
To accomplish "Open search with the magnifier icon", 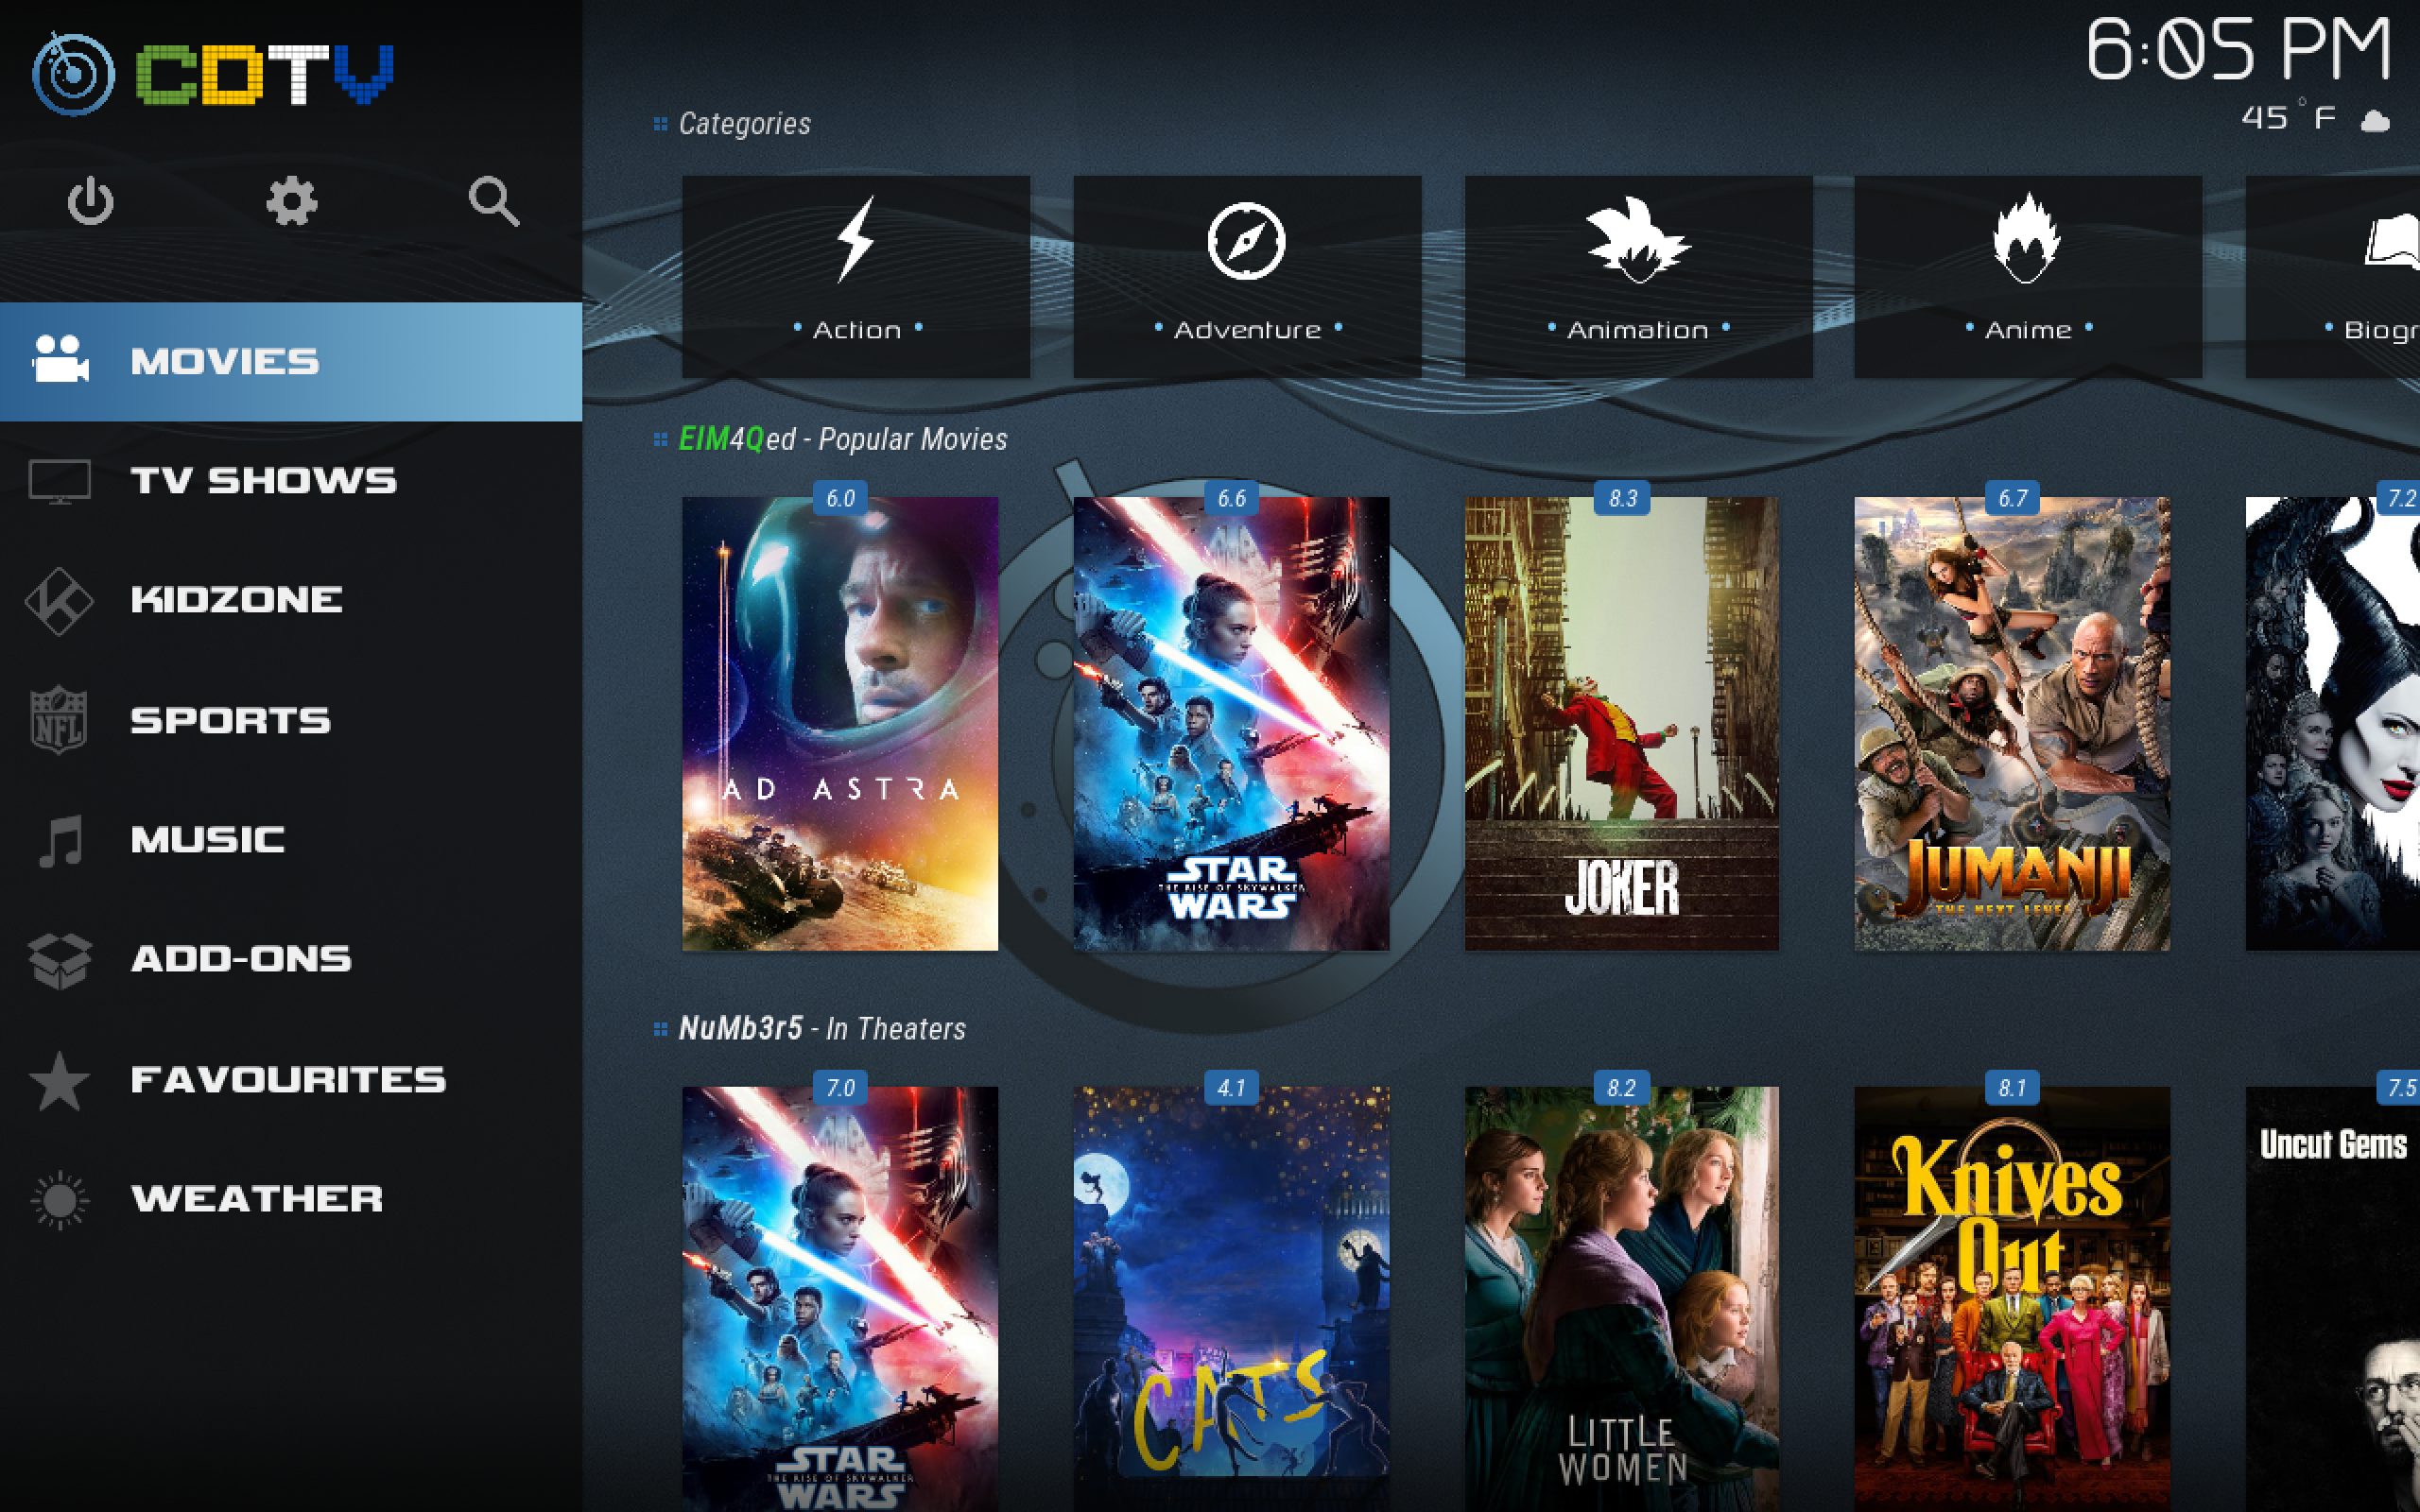I will (494, 201).
